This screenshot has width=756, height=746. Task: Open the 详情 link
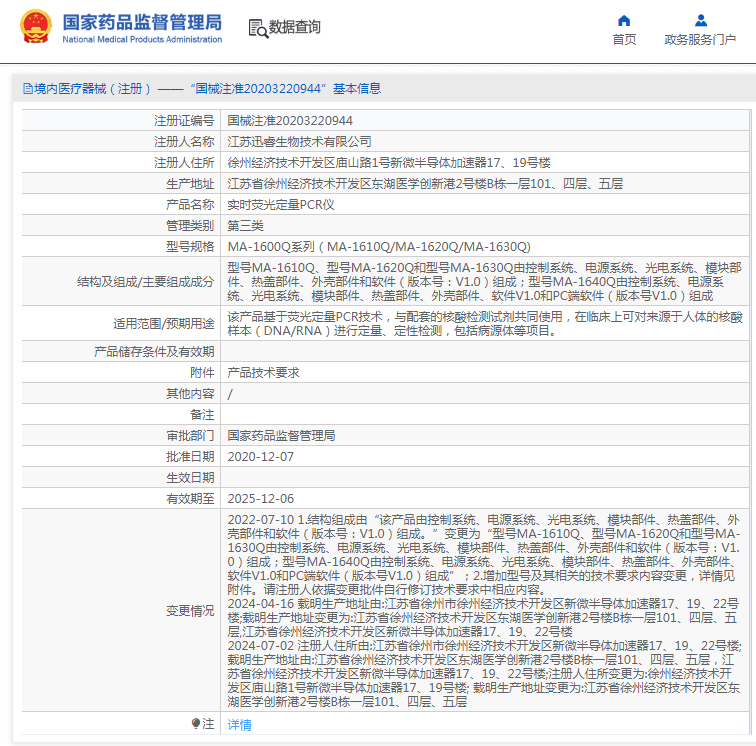[239, 724]
